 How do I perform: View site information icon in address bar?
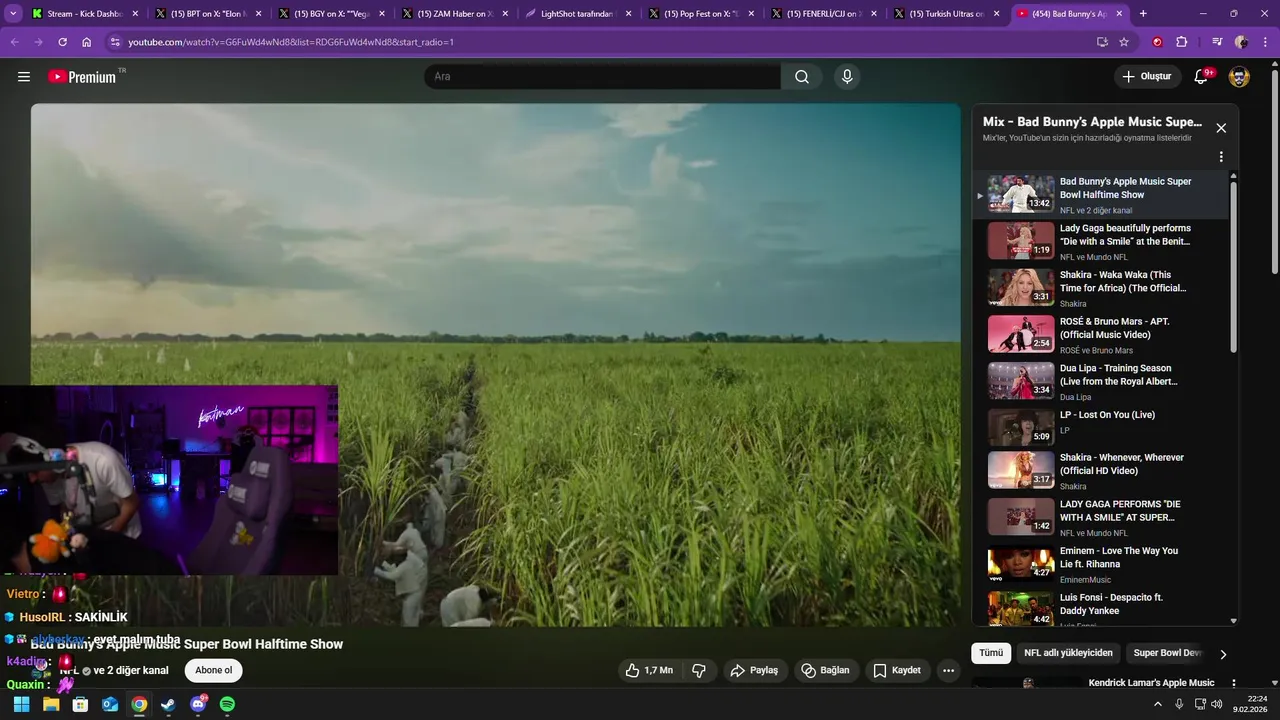point(115,42)
